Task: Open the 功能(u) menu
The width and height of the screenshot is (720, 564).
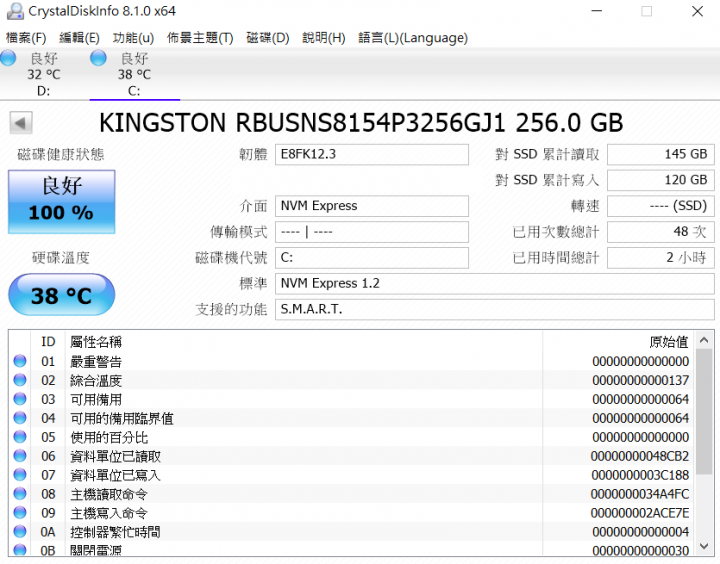Action: [x=133, y=38]
